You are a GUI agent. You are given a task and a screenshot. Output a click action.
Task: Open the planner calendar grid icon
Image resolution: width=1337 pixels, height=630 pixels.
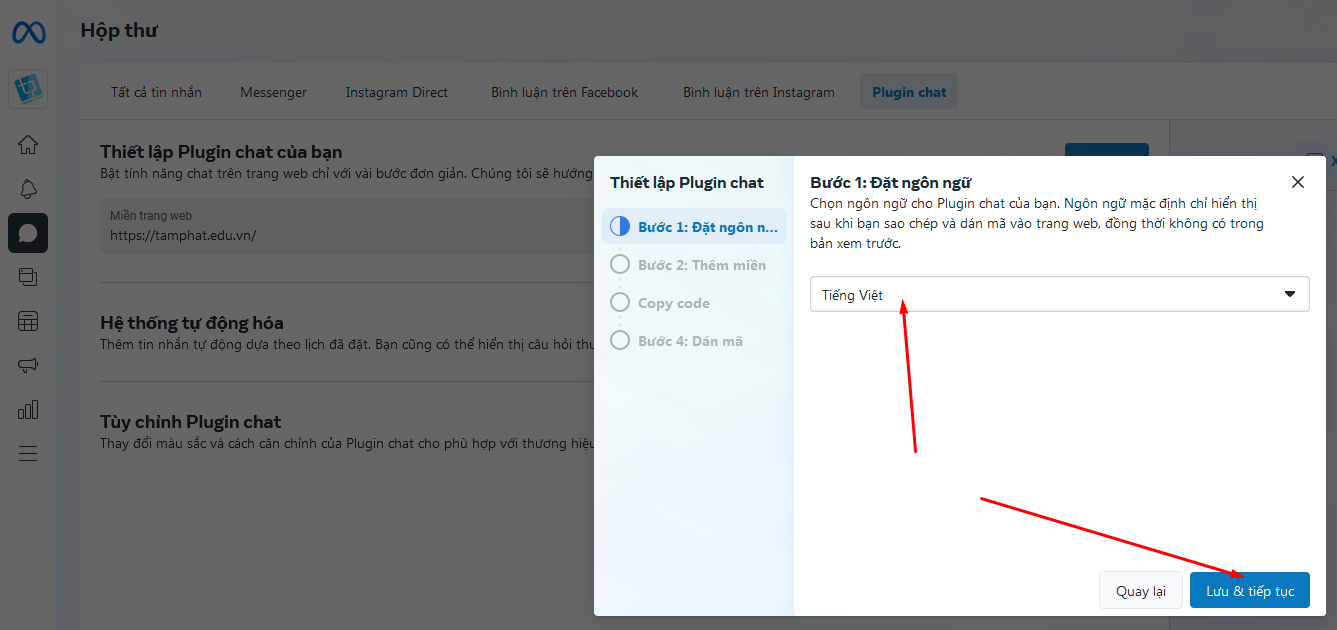pos(28,321)
